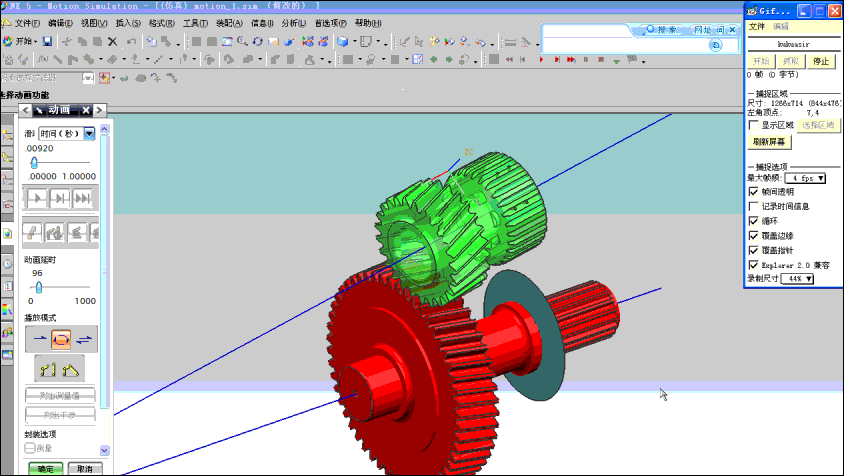Click the 确定 OK button
844x476 pixels.
coord(46,468)
